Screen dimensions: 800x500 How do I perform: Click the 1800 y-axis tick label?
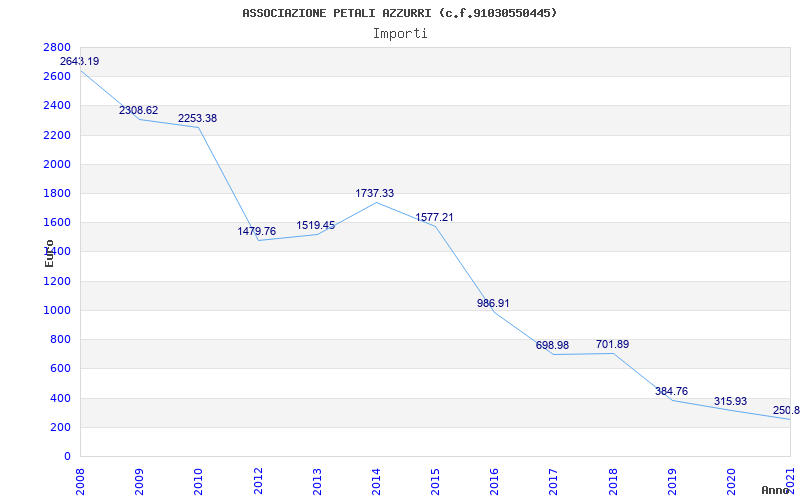point(57,193)
